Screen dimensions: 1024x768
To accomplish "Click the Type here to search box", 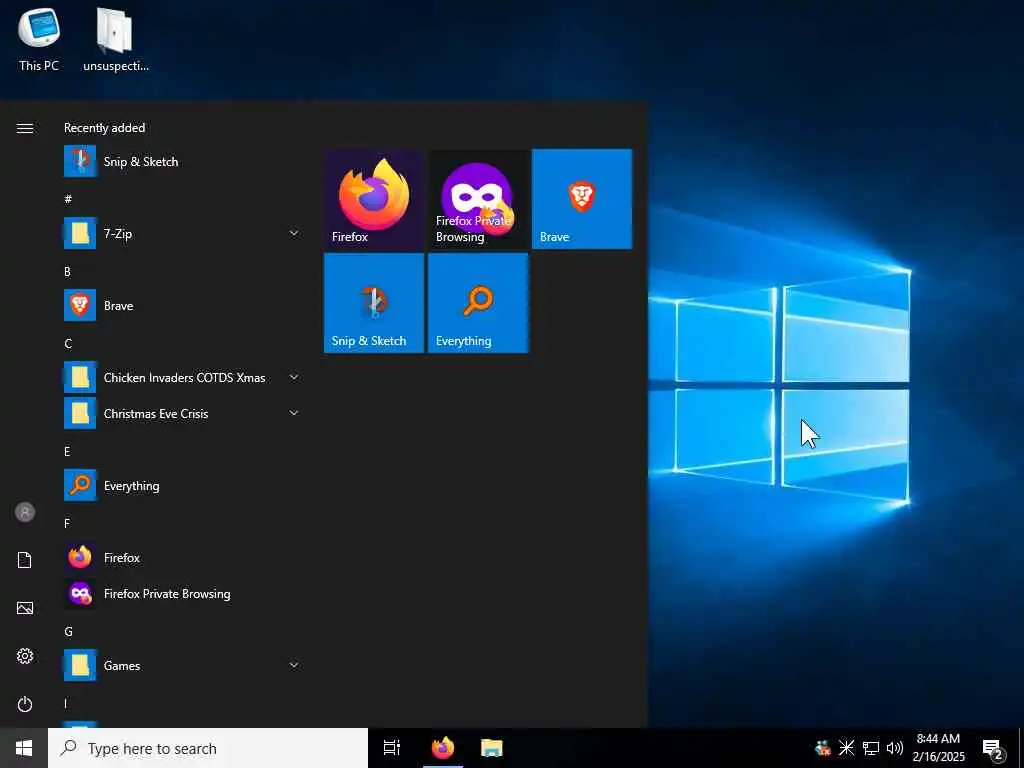I will coord(208,748).
